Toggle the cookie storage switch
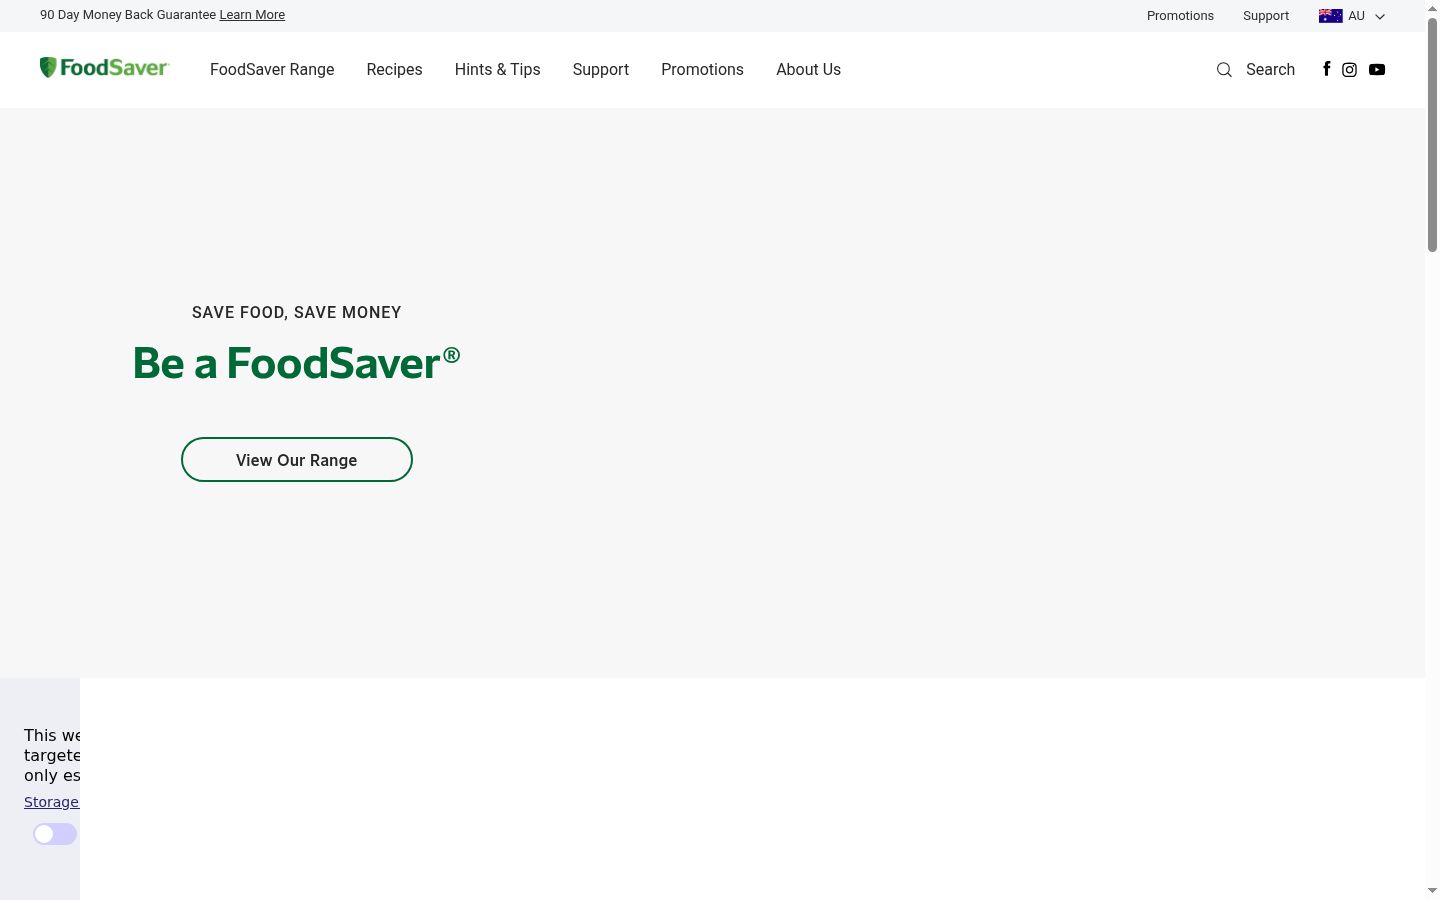The image size is (1440, 900). tap(55, 834)
